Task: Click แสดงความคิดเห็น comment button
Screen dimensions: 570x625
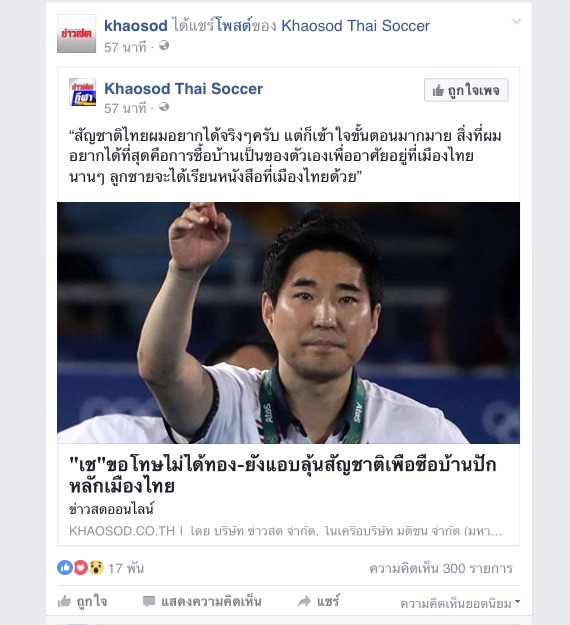Action: pyautogui.click(x=202, y=601)
